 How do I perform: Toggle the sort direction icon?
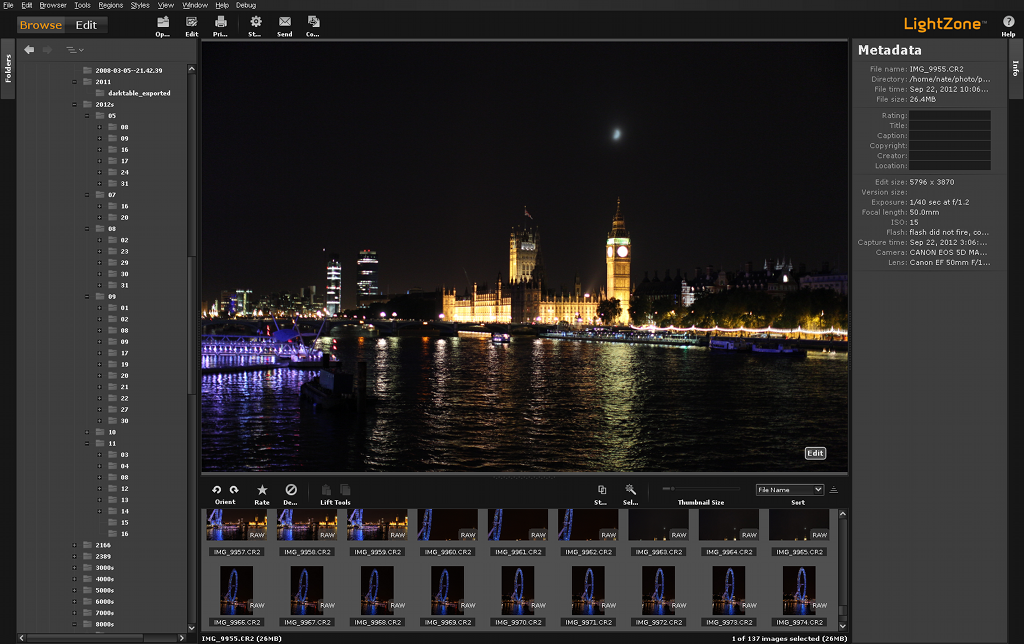pyautogui.click(x=834, y=490)
